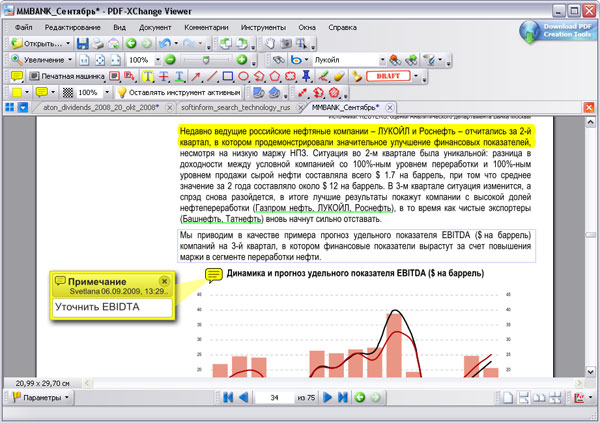Open the Инструменты menu
600x423 pixels.
[263, 28]
